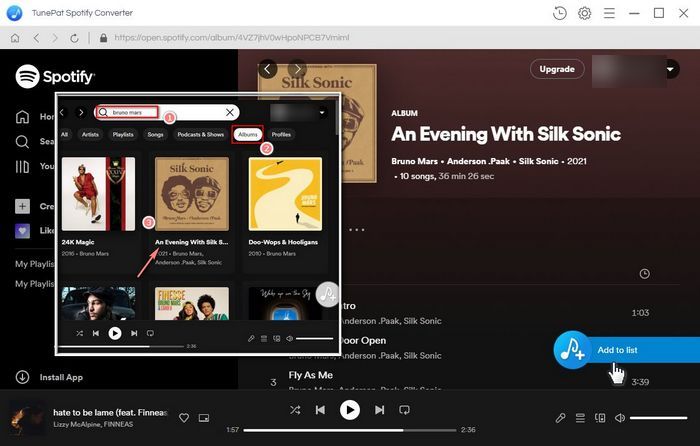
Task: Click the Spotify URL address field
Action: (232, 38)
